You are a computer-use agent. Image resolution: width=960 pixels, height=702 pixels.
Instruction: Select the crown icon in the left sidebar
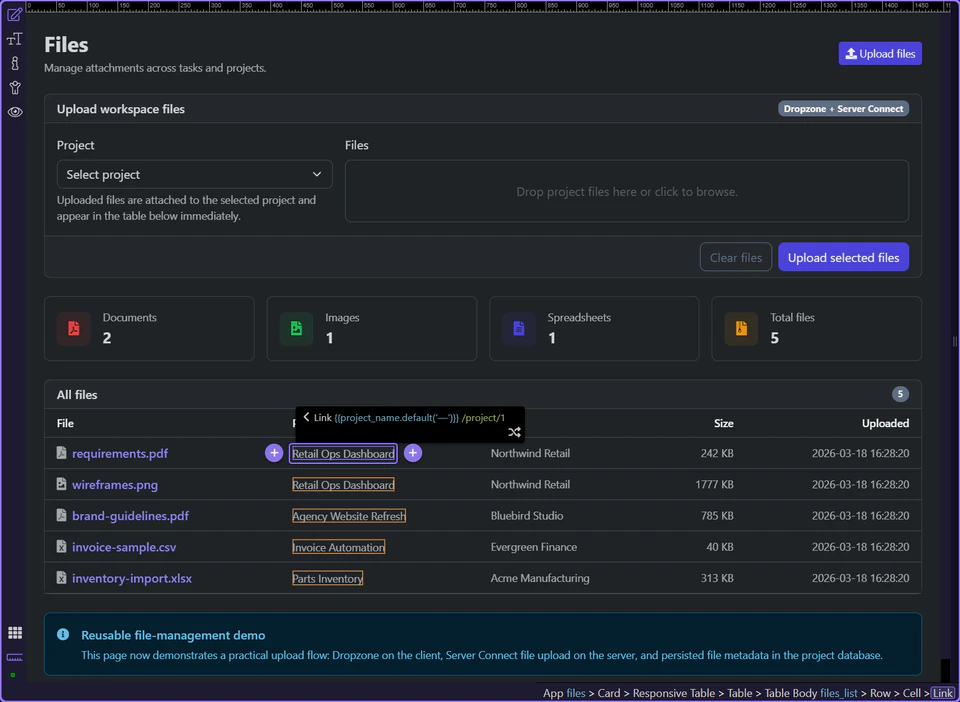pos(14,87)
